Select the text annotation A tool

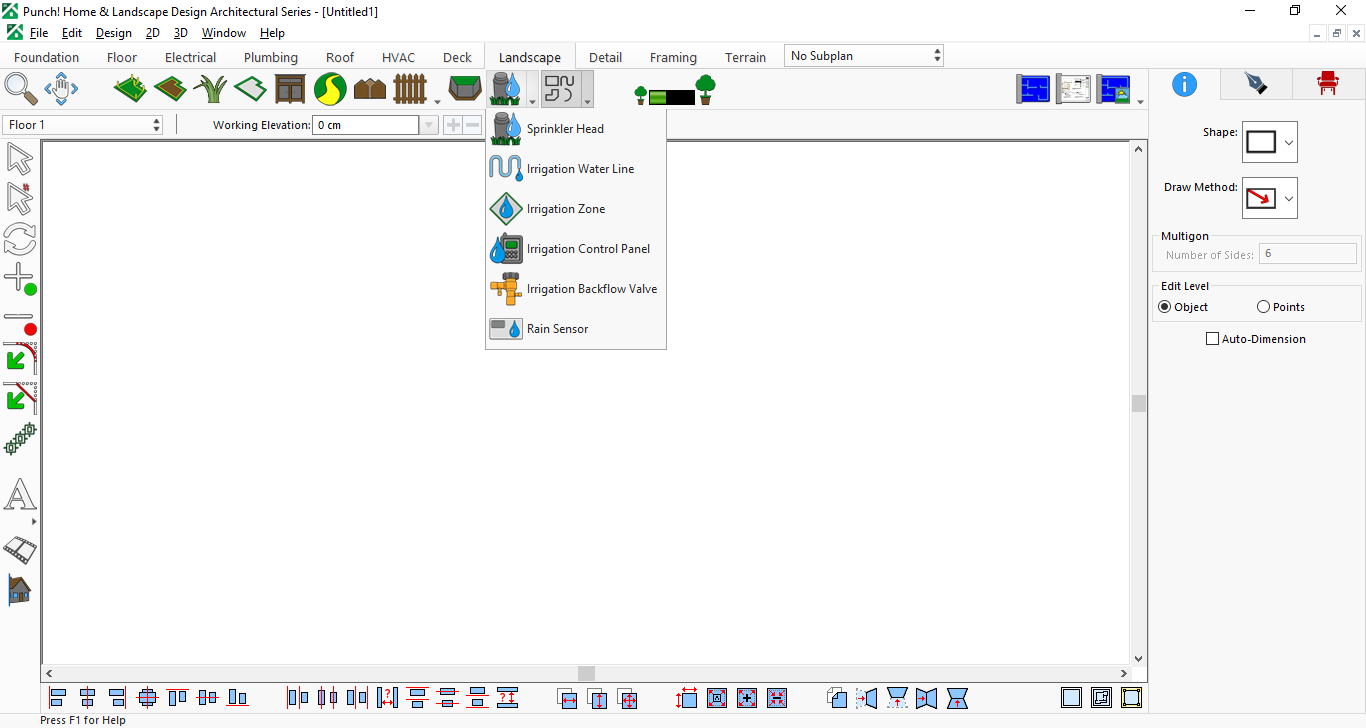pyautogui.click(x=20, y=495)
